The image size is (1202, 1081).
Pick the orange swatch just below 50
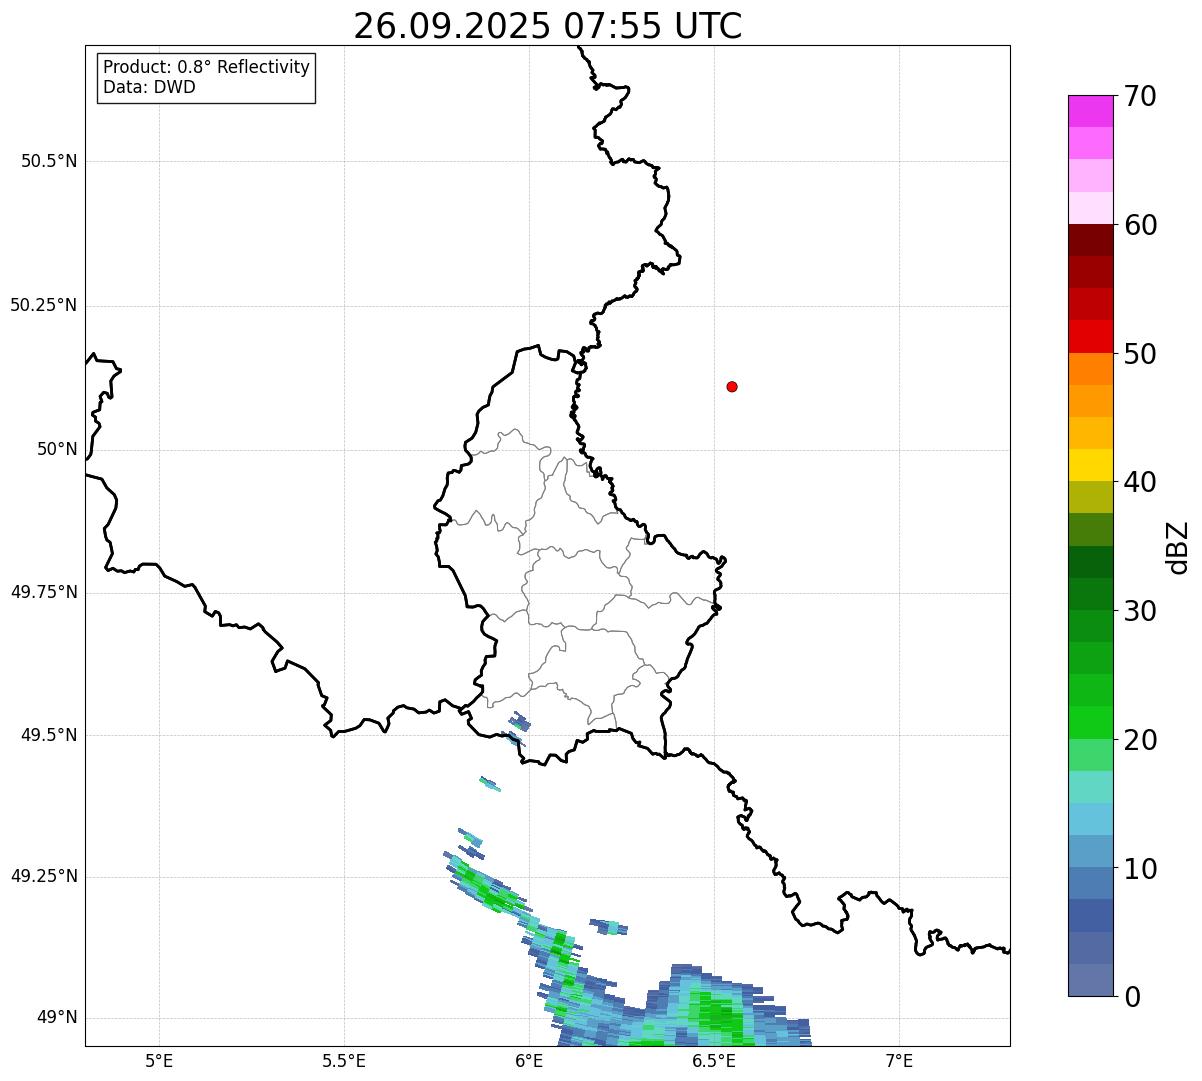coord(1090,369)
